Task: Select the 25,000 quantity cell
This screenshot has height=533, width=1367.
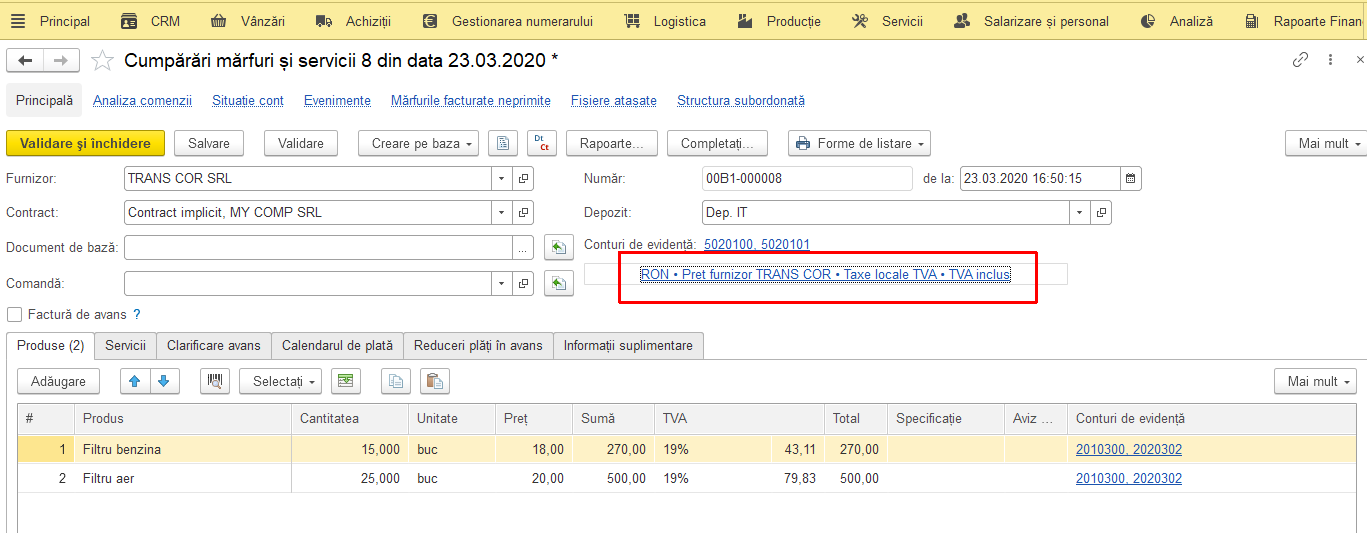Action: (350, 478)
